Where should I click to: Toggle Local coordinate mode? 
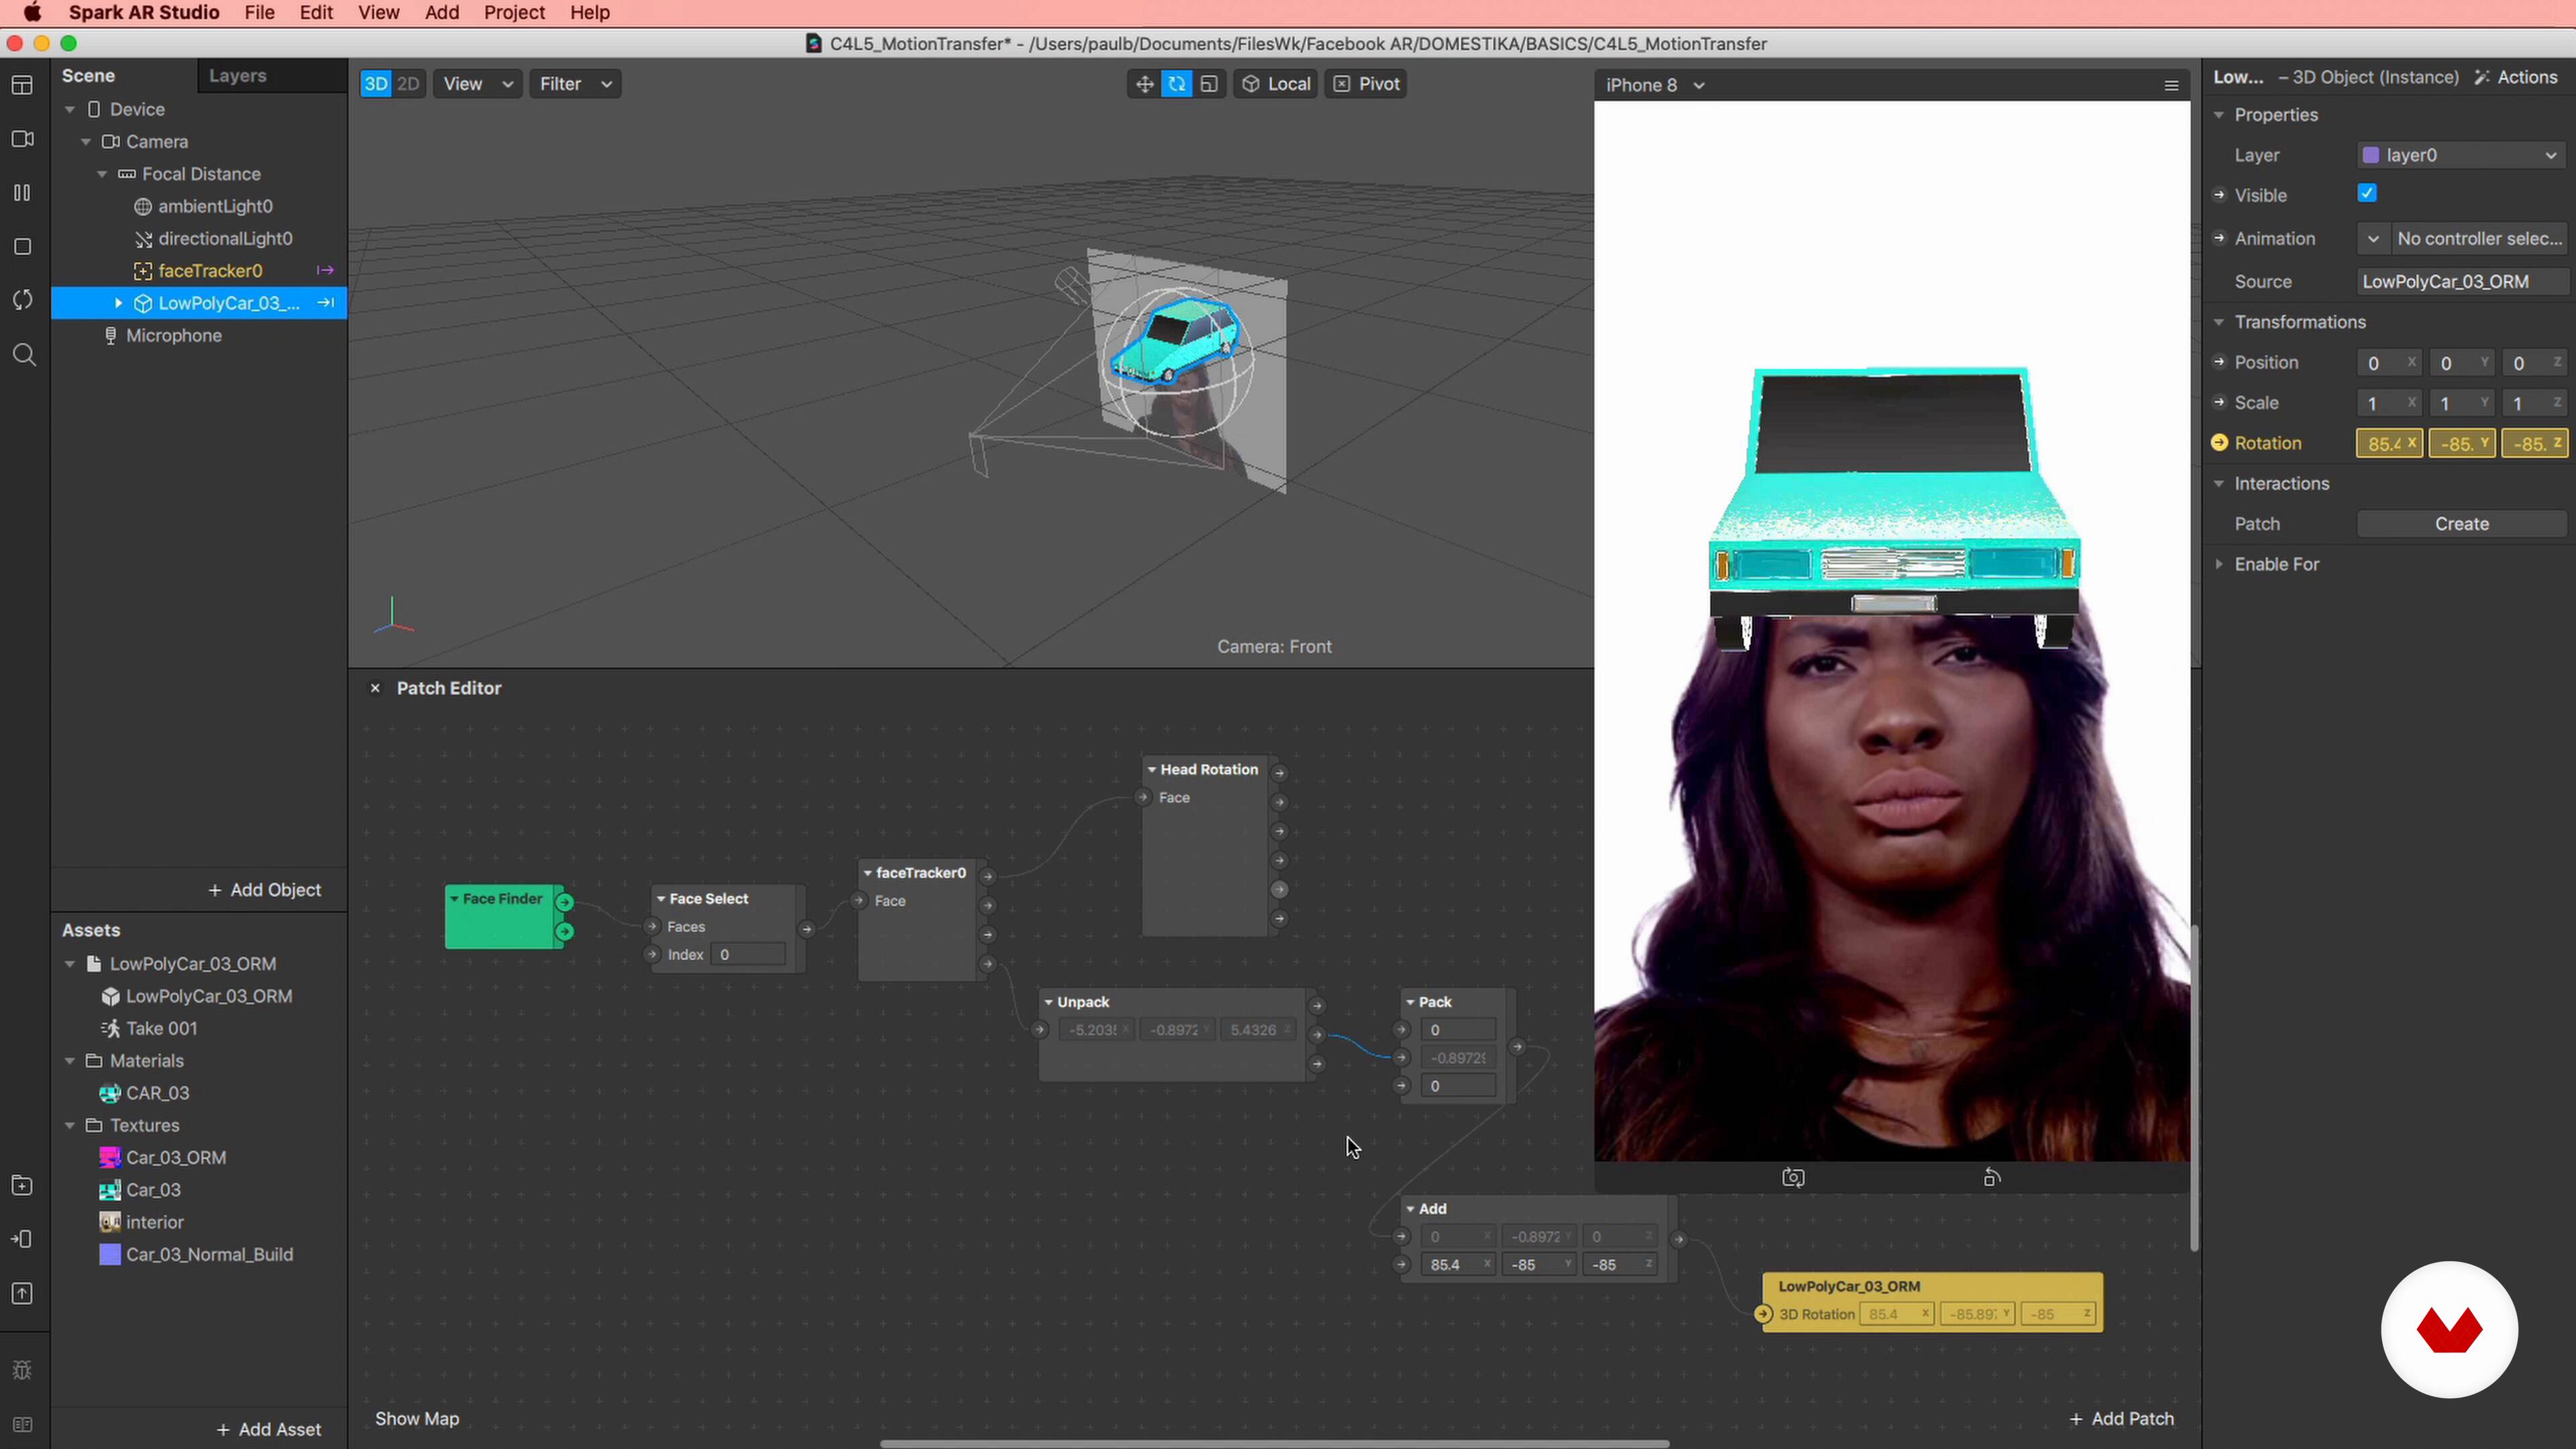(x=1276, y=84)
